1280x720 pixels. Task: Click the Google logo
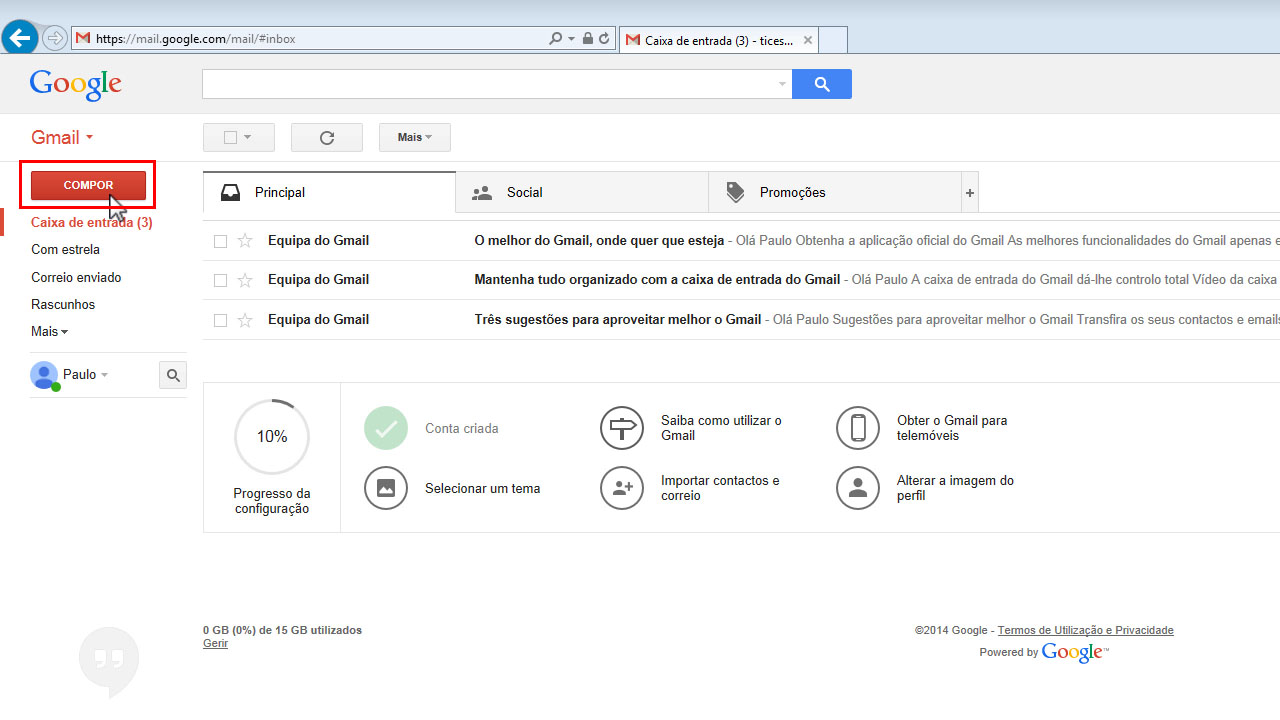click(76, 84)
